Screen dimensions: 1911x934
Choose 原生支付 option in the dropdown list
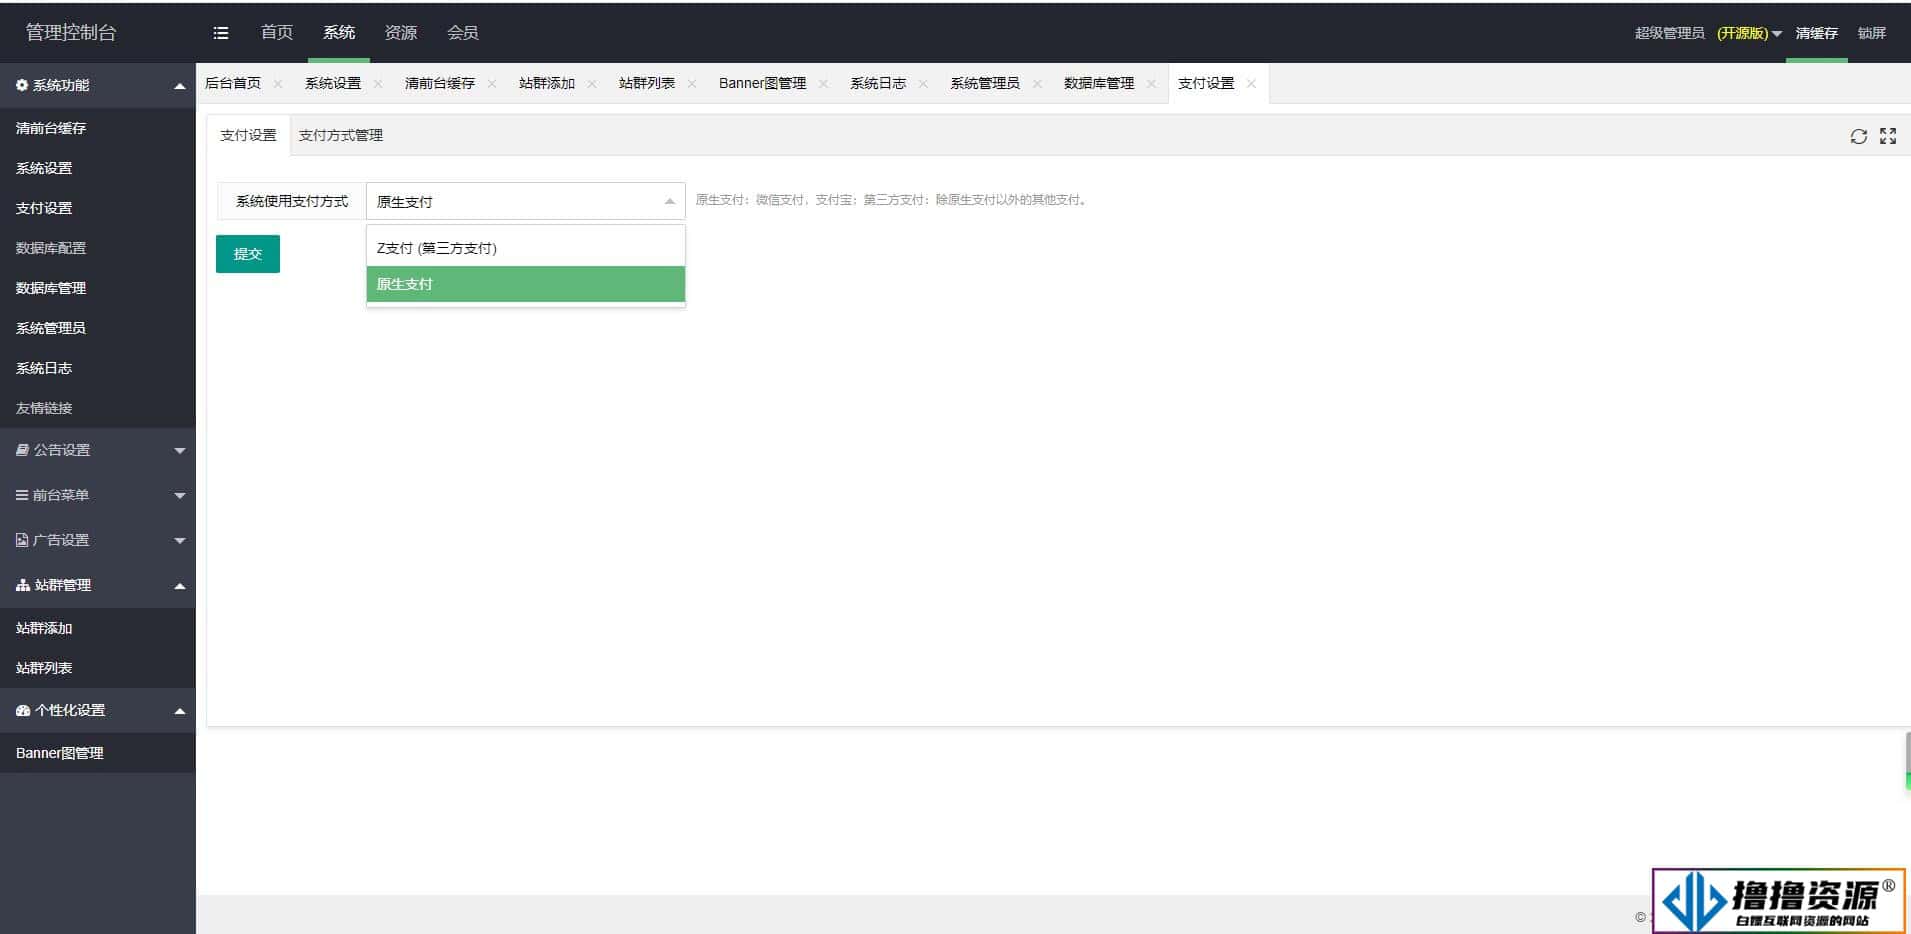pos(526,284)
